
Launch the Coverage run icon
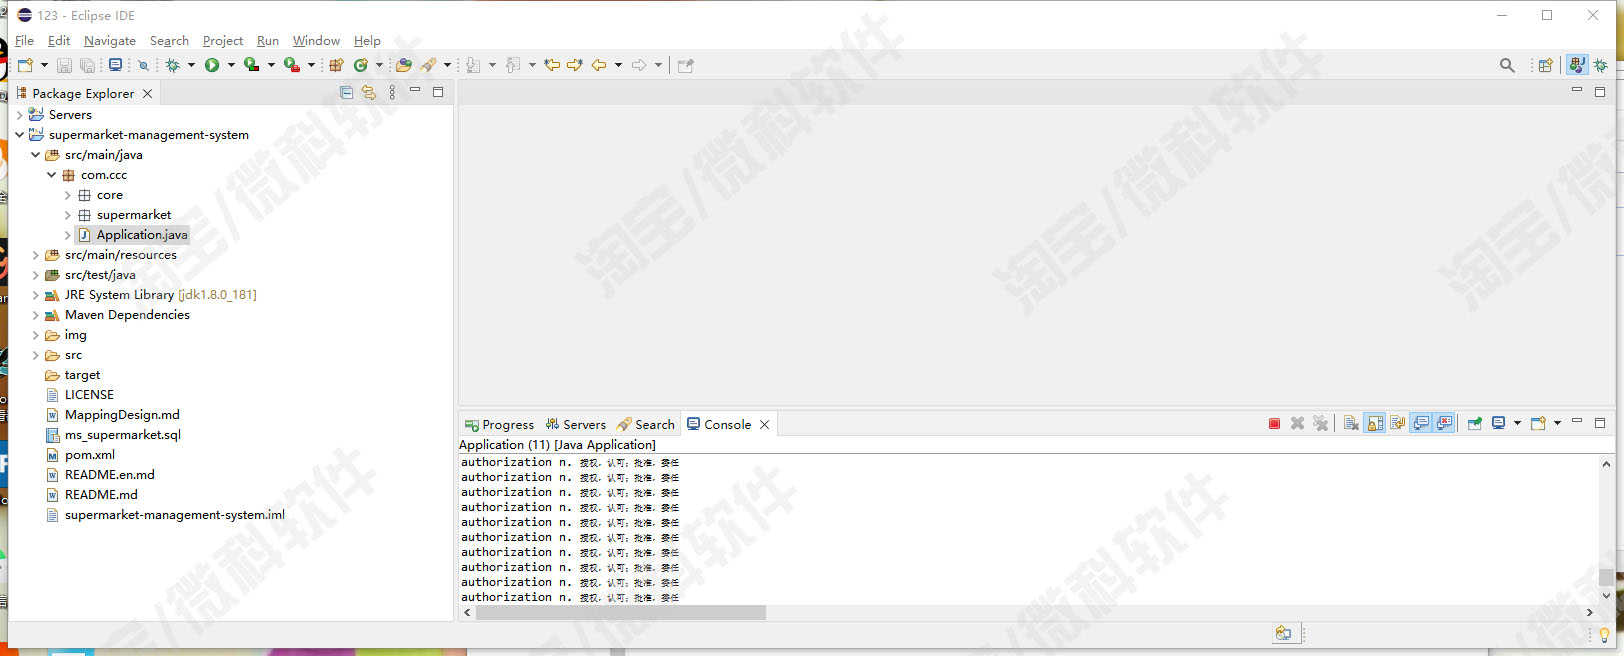(251, 65)
